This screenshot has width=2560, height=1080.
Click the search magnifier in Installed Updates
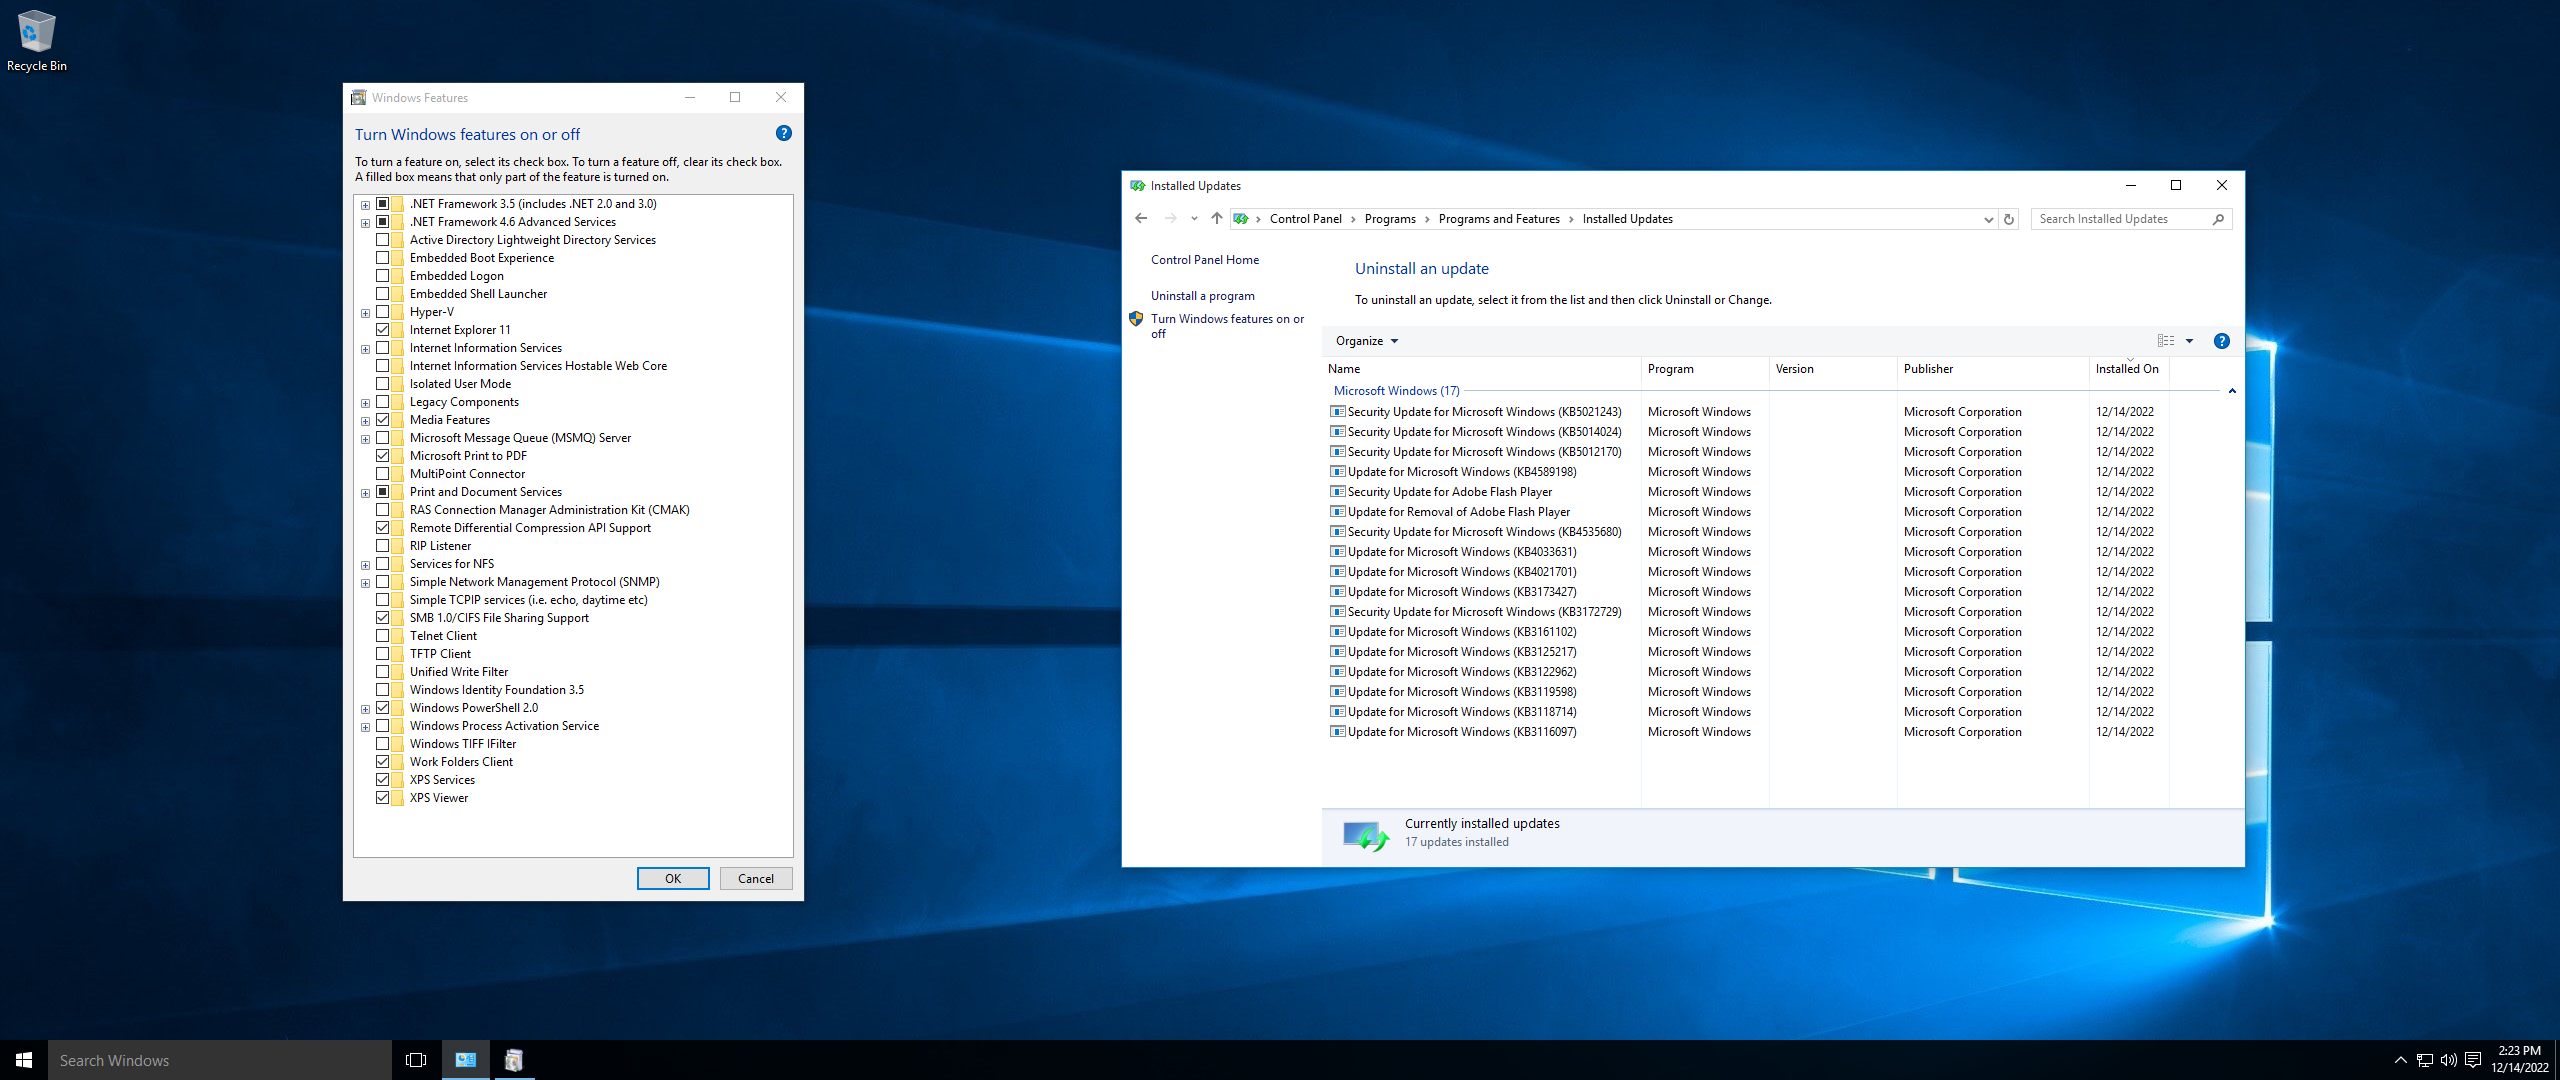point(2218,219)
